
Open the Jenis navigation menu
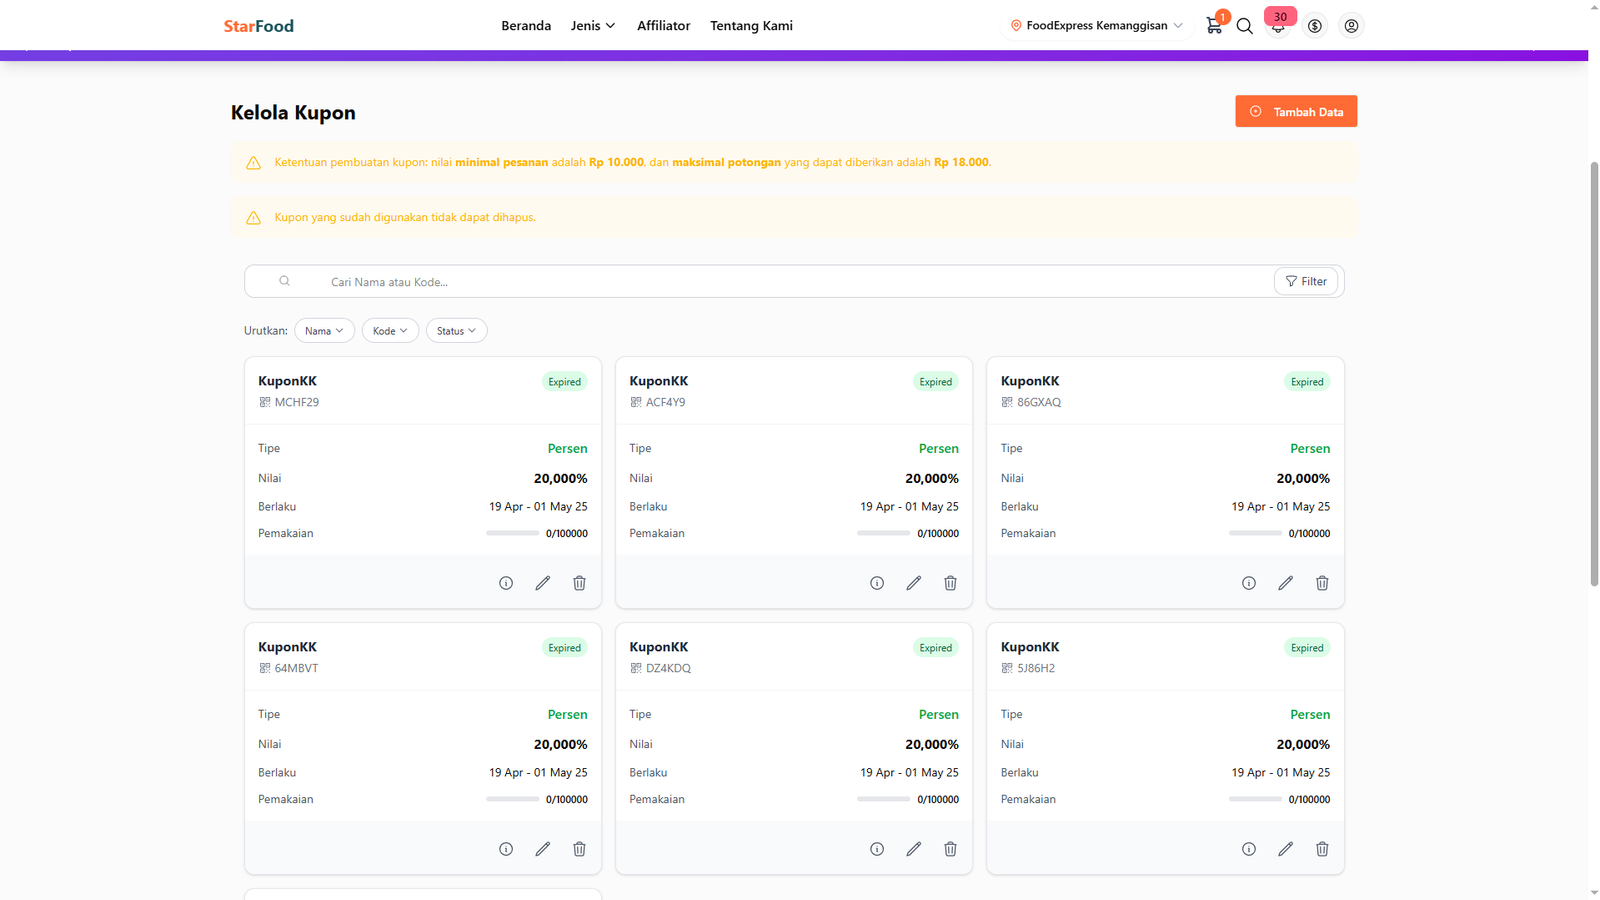[593, 26]
